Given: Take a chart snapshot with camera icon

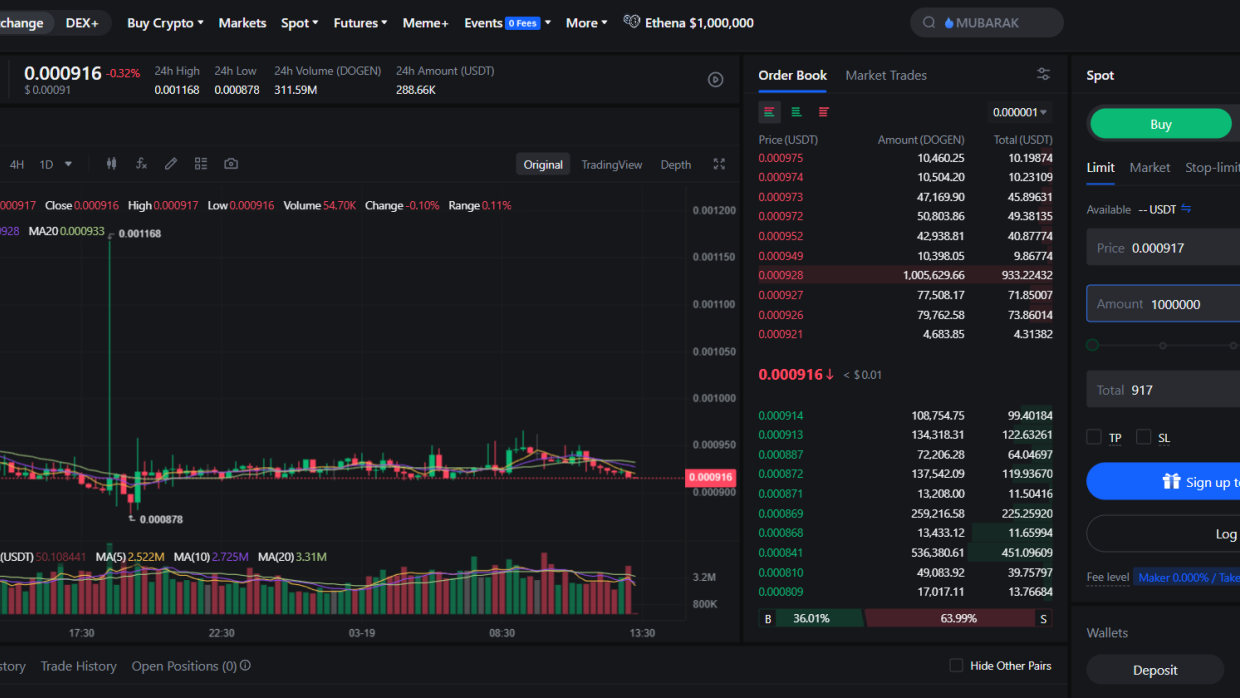Looking at the screenshot, I should tap(231, 164).
